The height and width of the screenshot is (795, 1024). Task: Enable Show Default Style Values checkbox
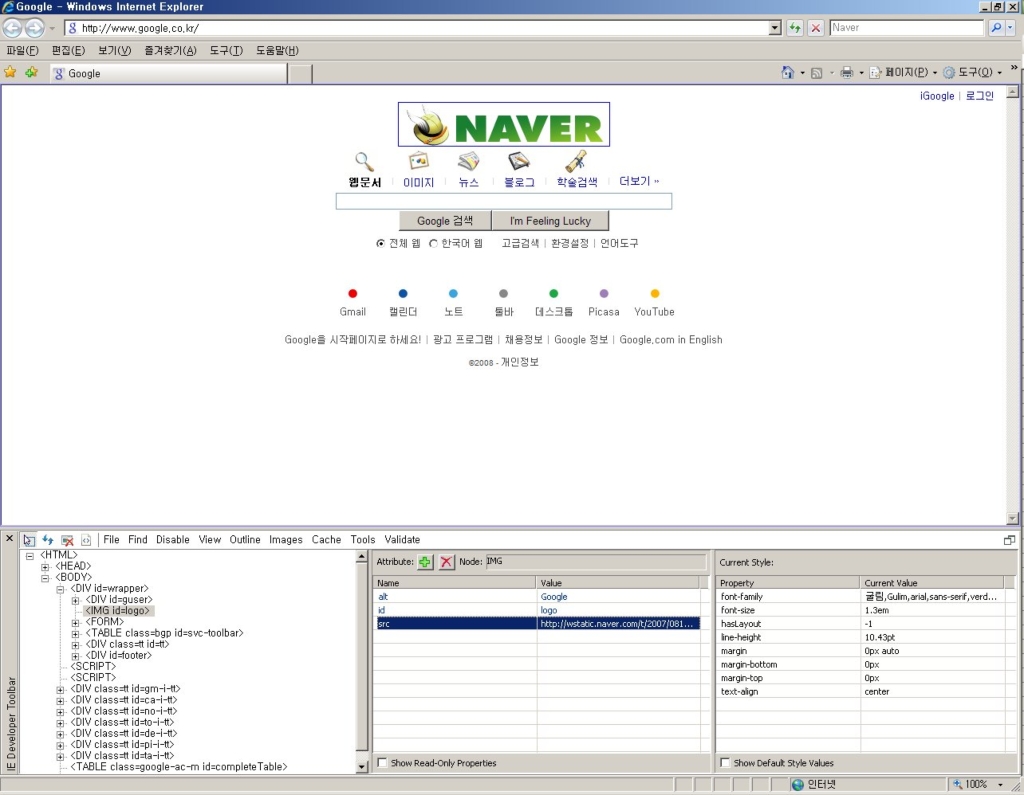725,762
